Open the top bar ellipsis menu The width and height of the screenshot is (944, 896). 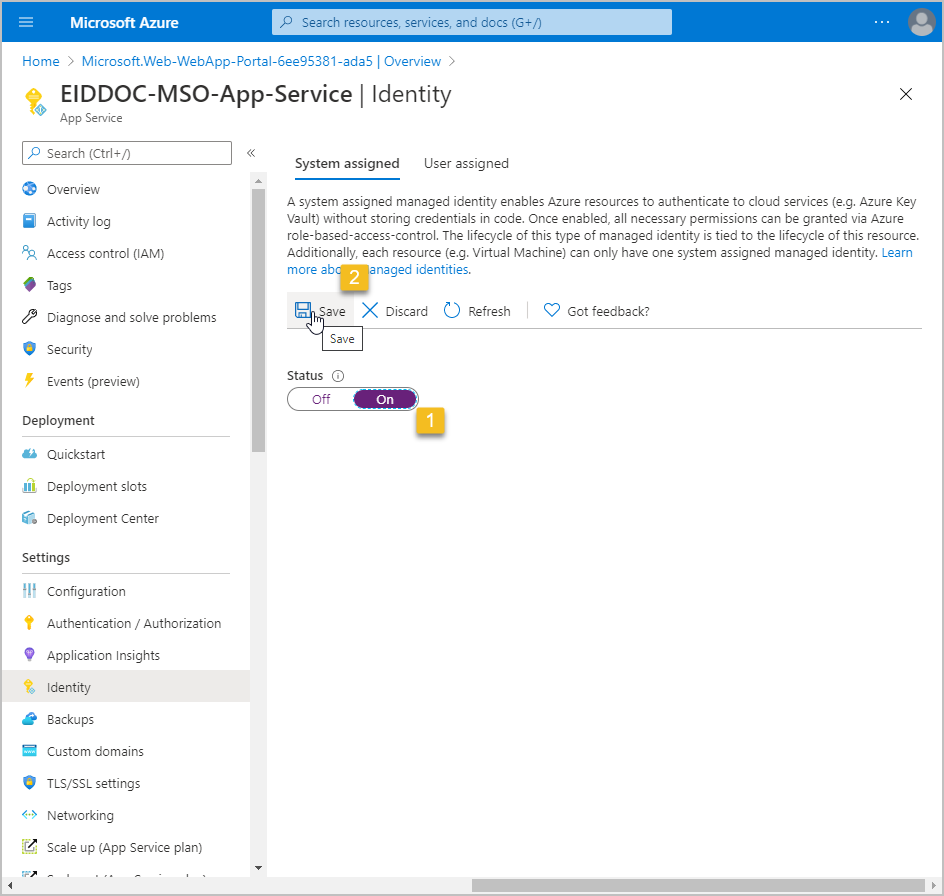pos(881,22)
